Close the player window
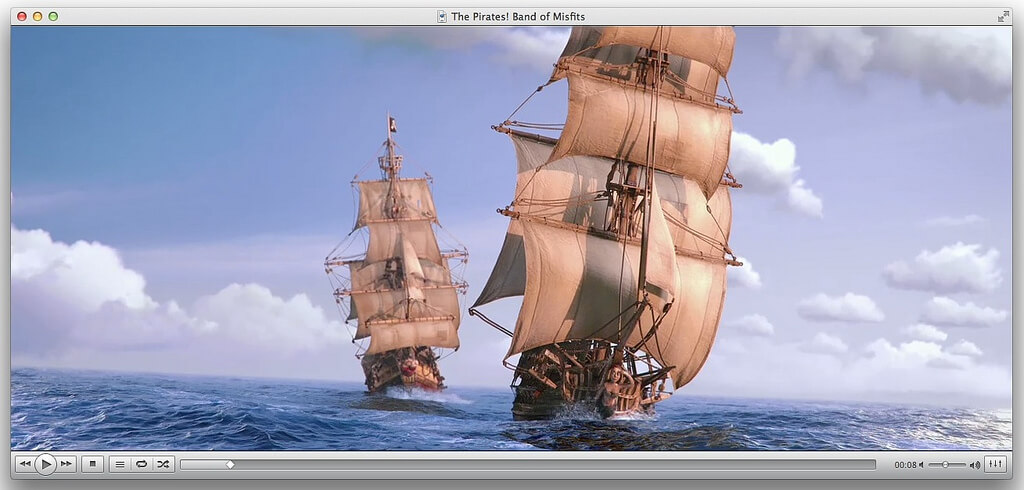This screenshot has width=1024, height=490. click(22, 16)
